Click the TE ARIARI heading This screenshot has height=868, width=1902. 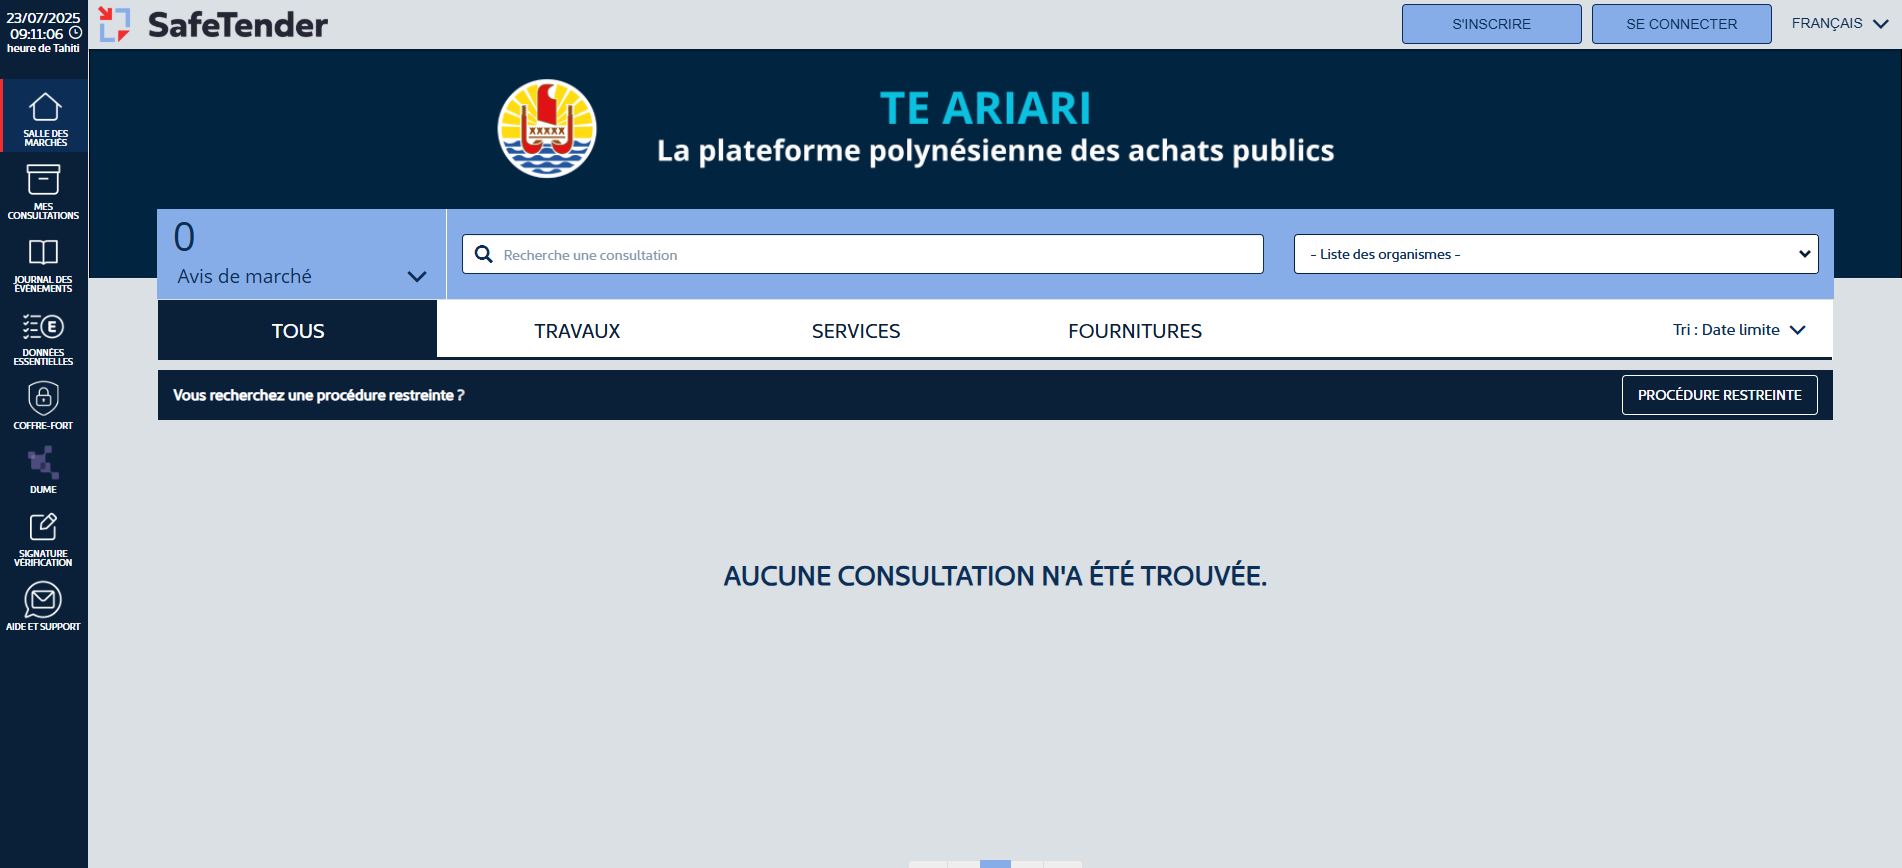pos(985,108)
